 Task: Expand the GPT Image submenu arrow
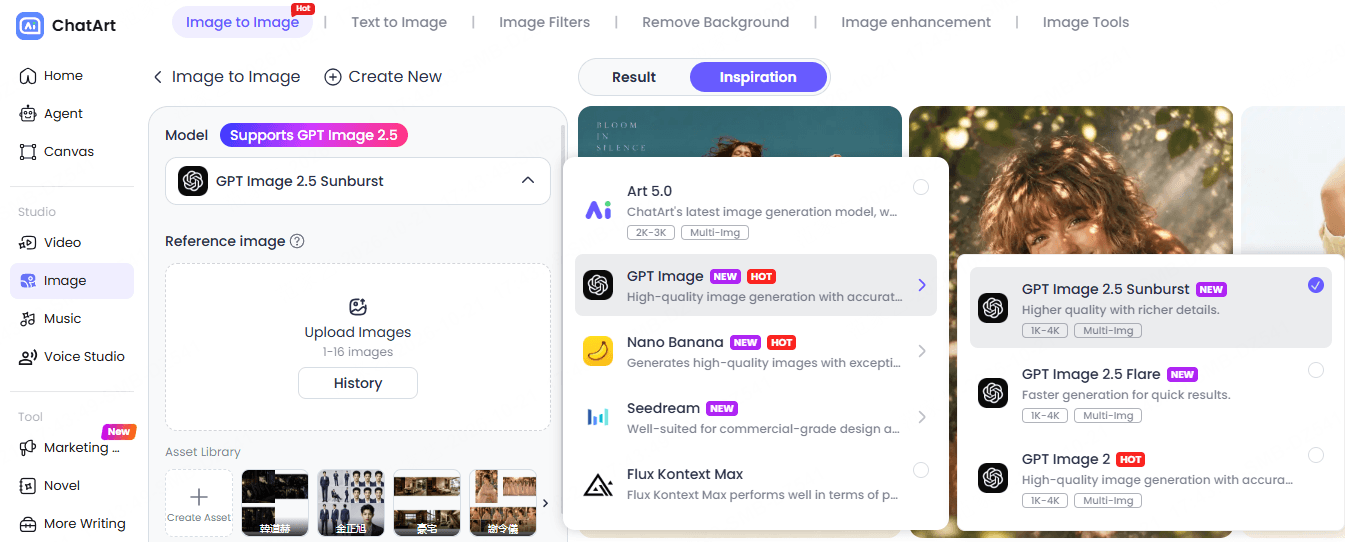tap(922, 285)
